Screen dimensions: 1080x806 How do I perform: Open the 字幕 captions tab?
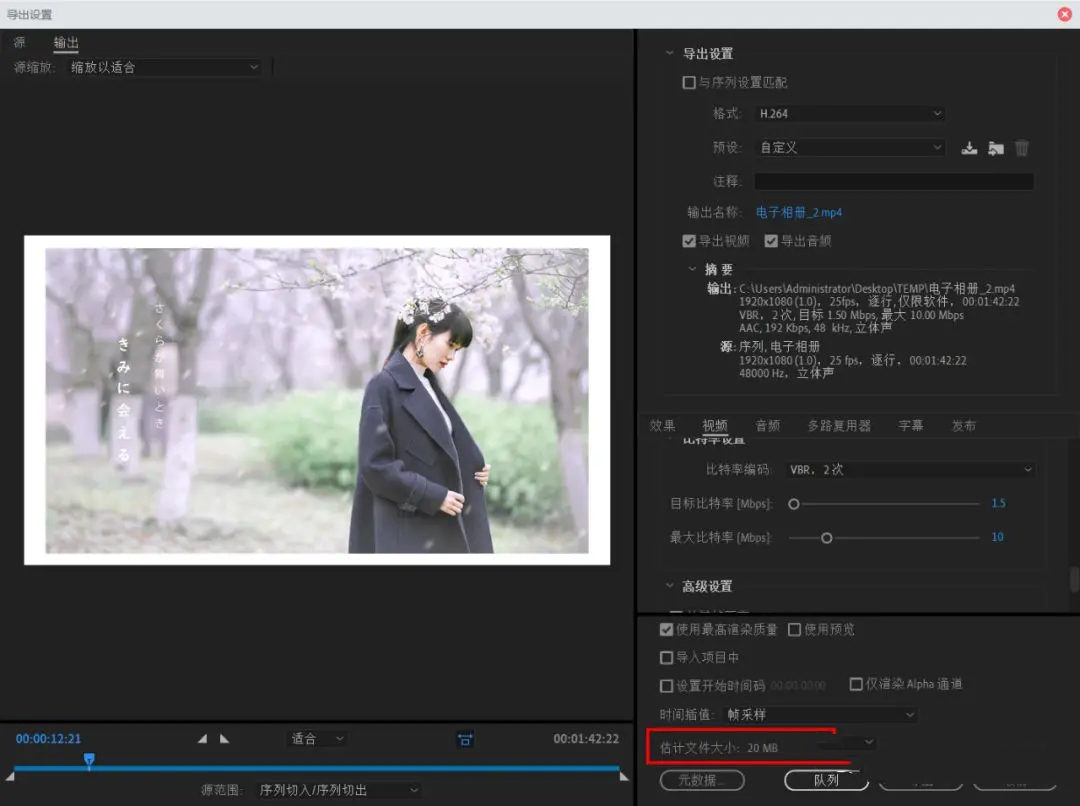pos(911,426)
